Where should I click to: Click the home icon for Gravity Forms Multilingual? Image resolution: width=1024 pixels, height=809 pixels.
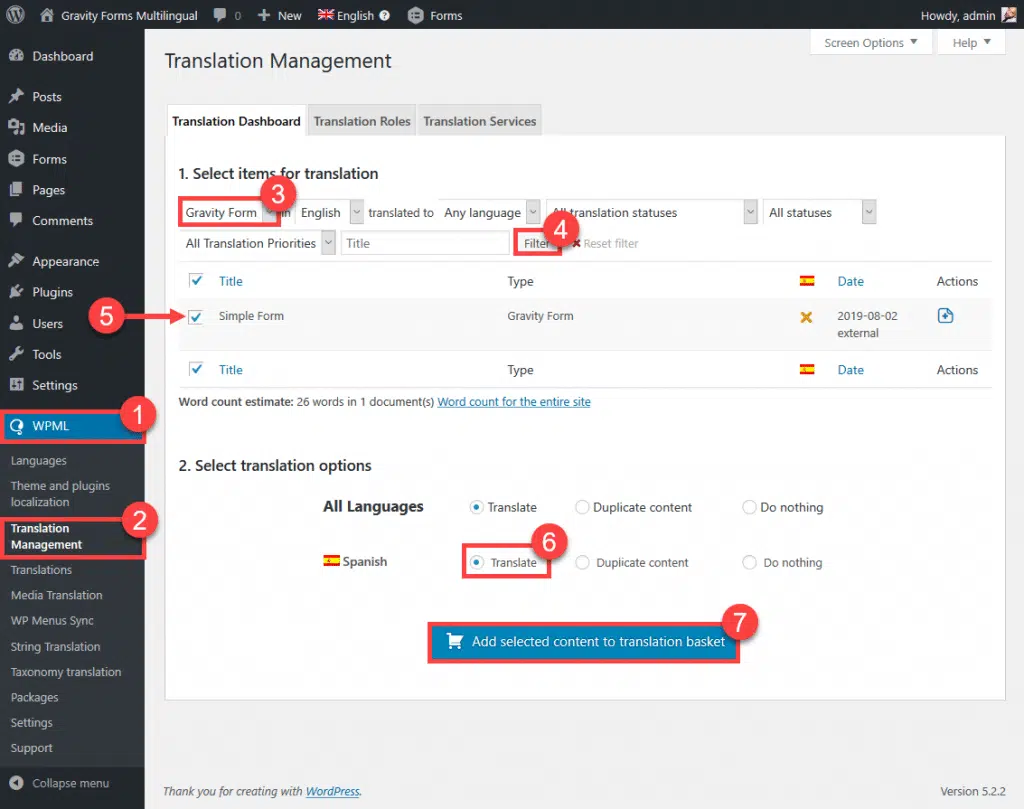pos(46,15)
